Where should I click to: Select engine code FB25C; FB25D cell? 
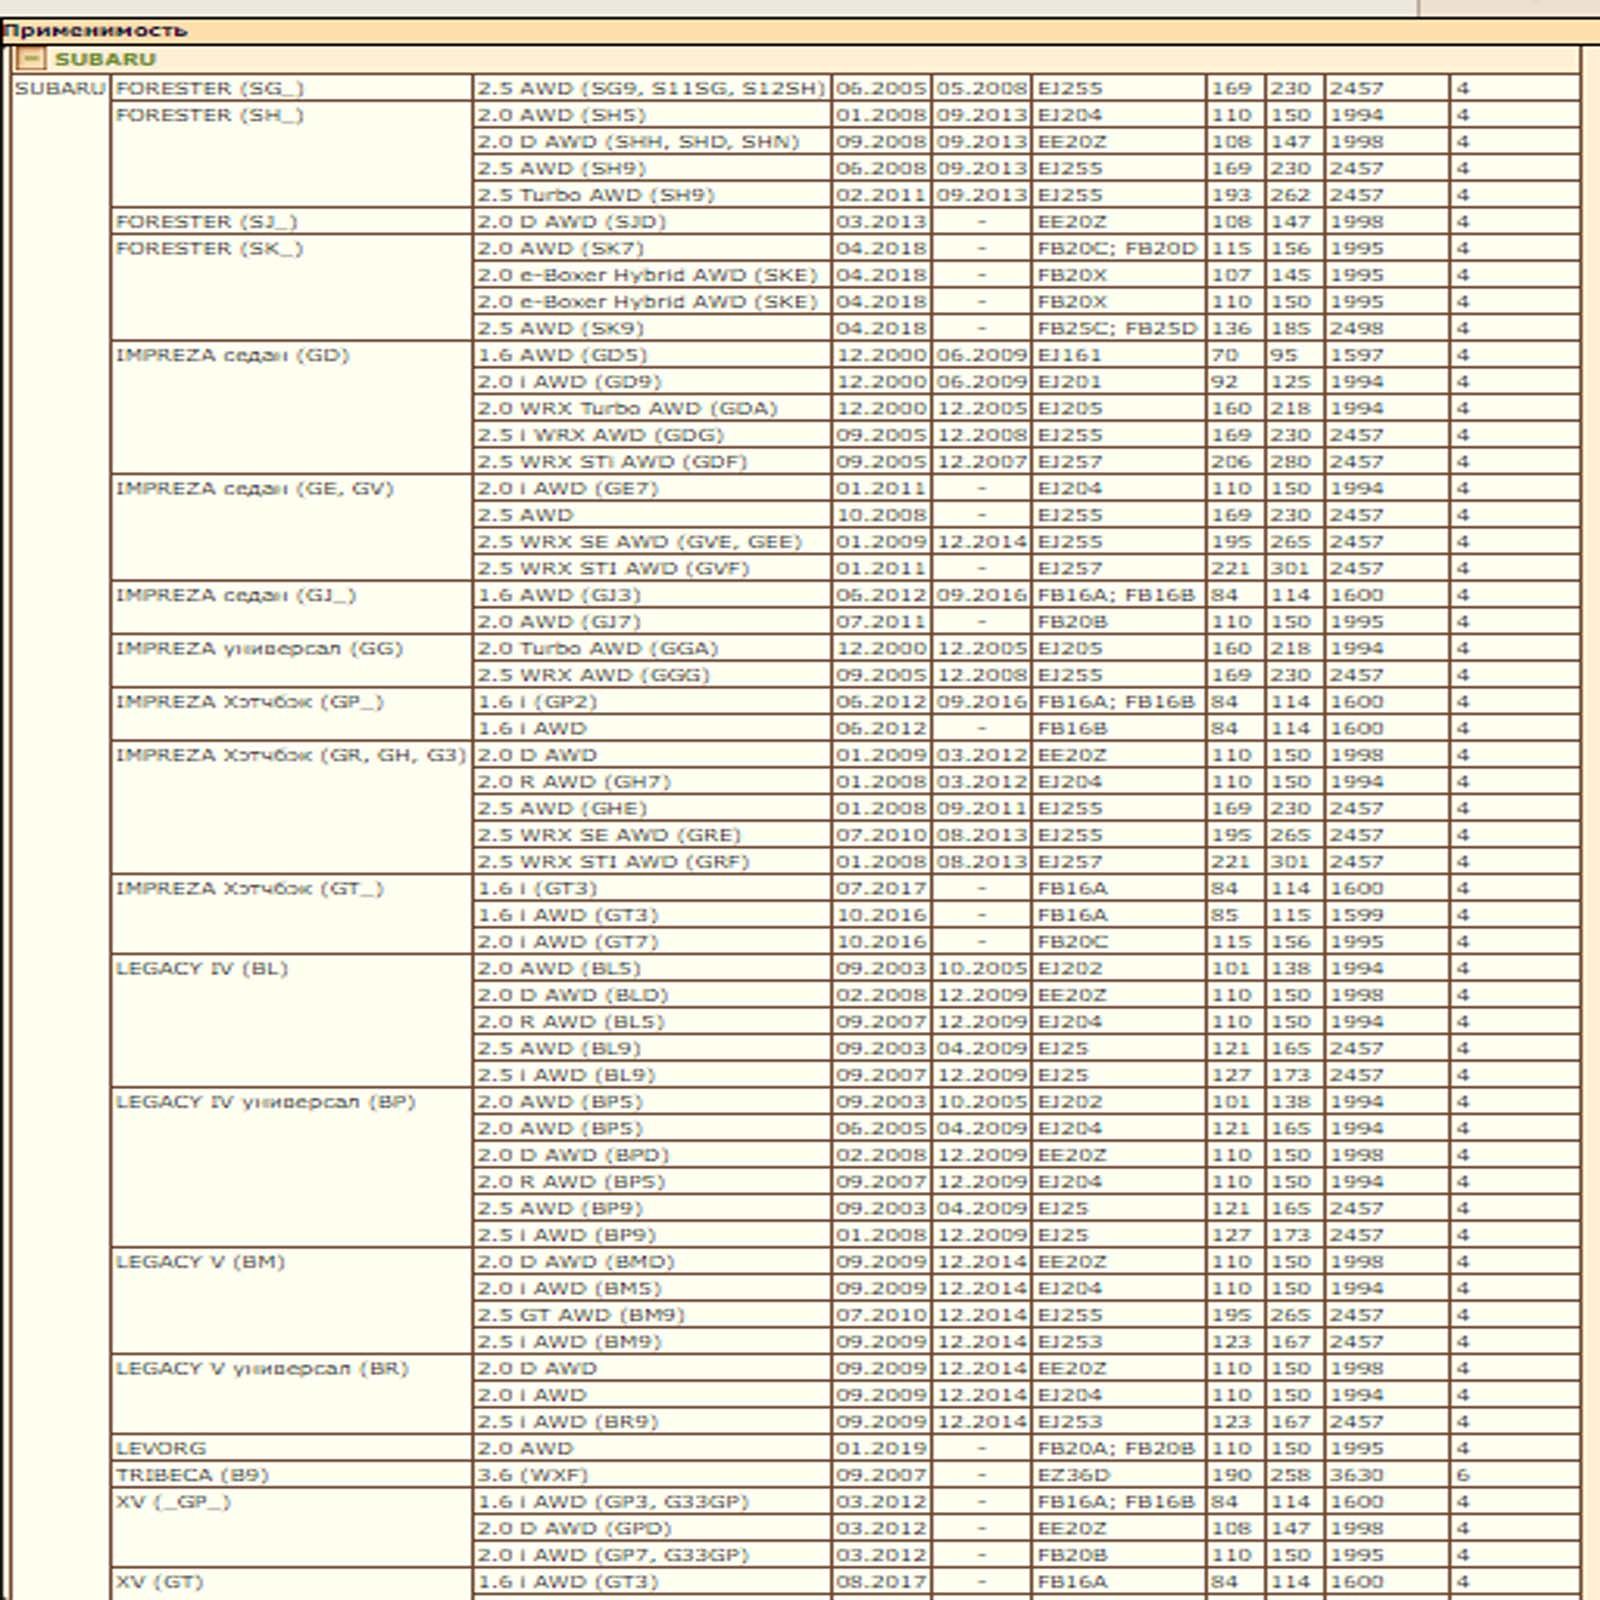pyautogui.click(x=1116, y=328)
